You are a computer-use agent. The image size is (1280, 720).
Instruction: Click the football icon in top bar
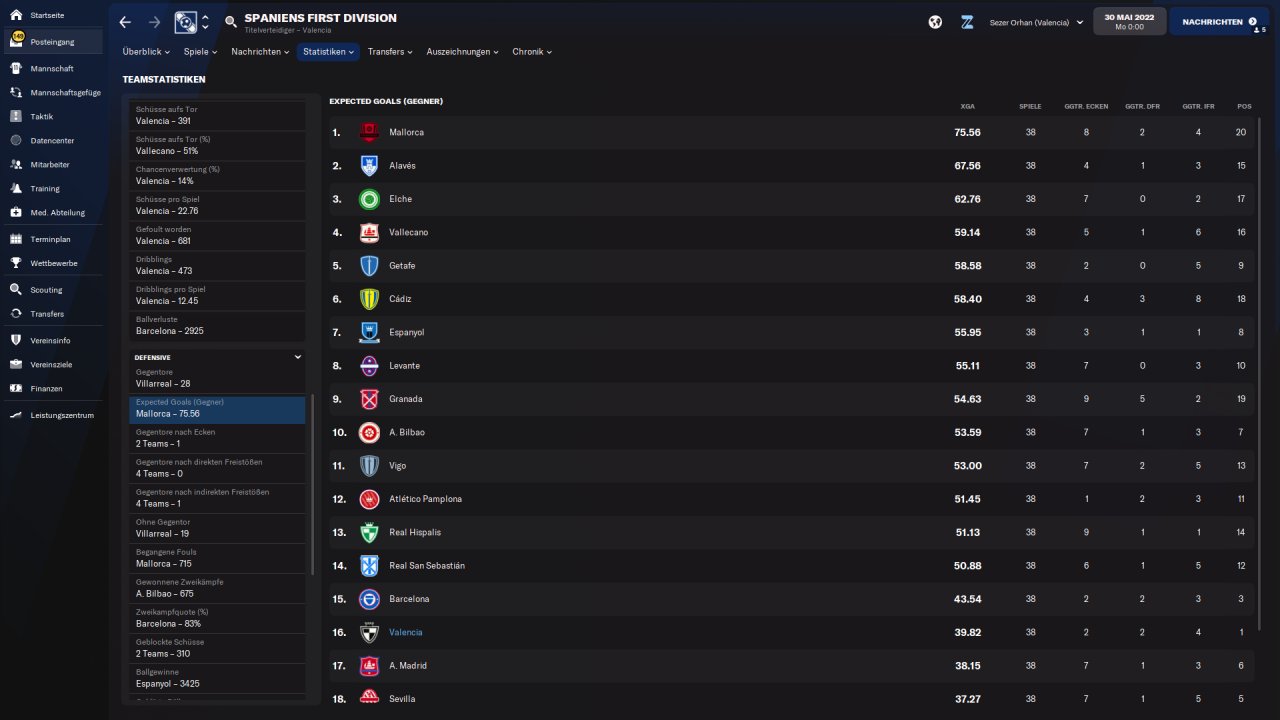click(x=935, y=22)
